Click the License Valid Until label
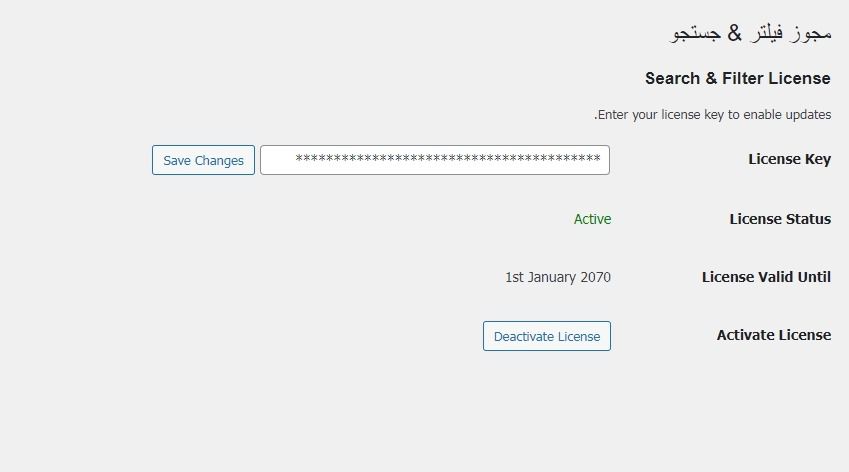 tap(766, 277)
